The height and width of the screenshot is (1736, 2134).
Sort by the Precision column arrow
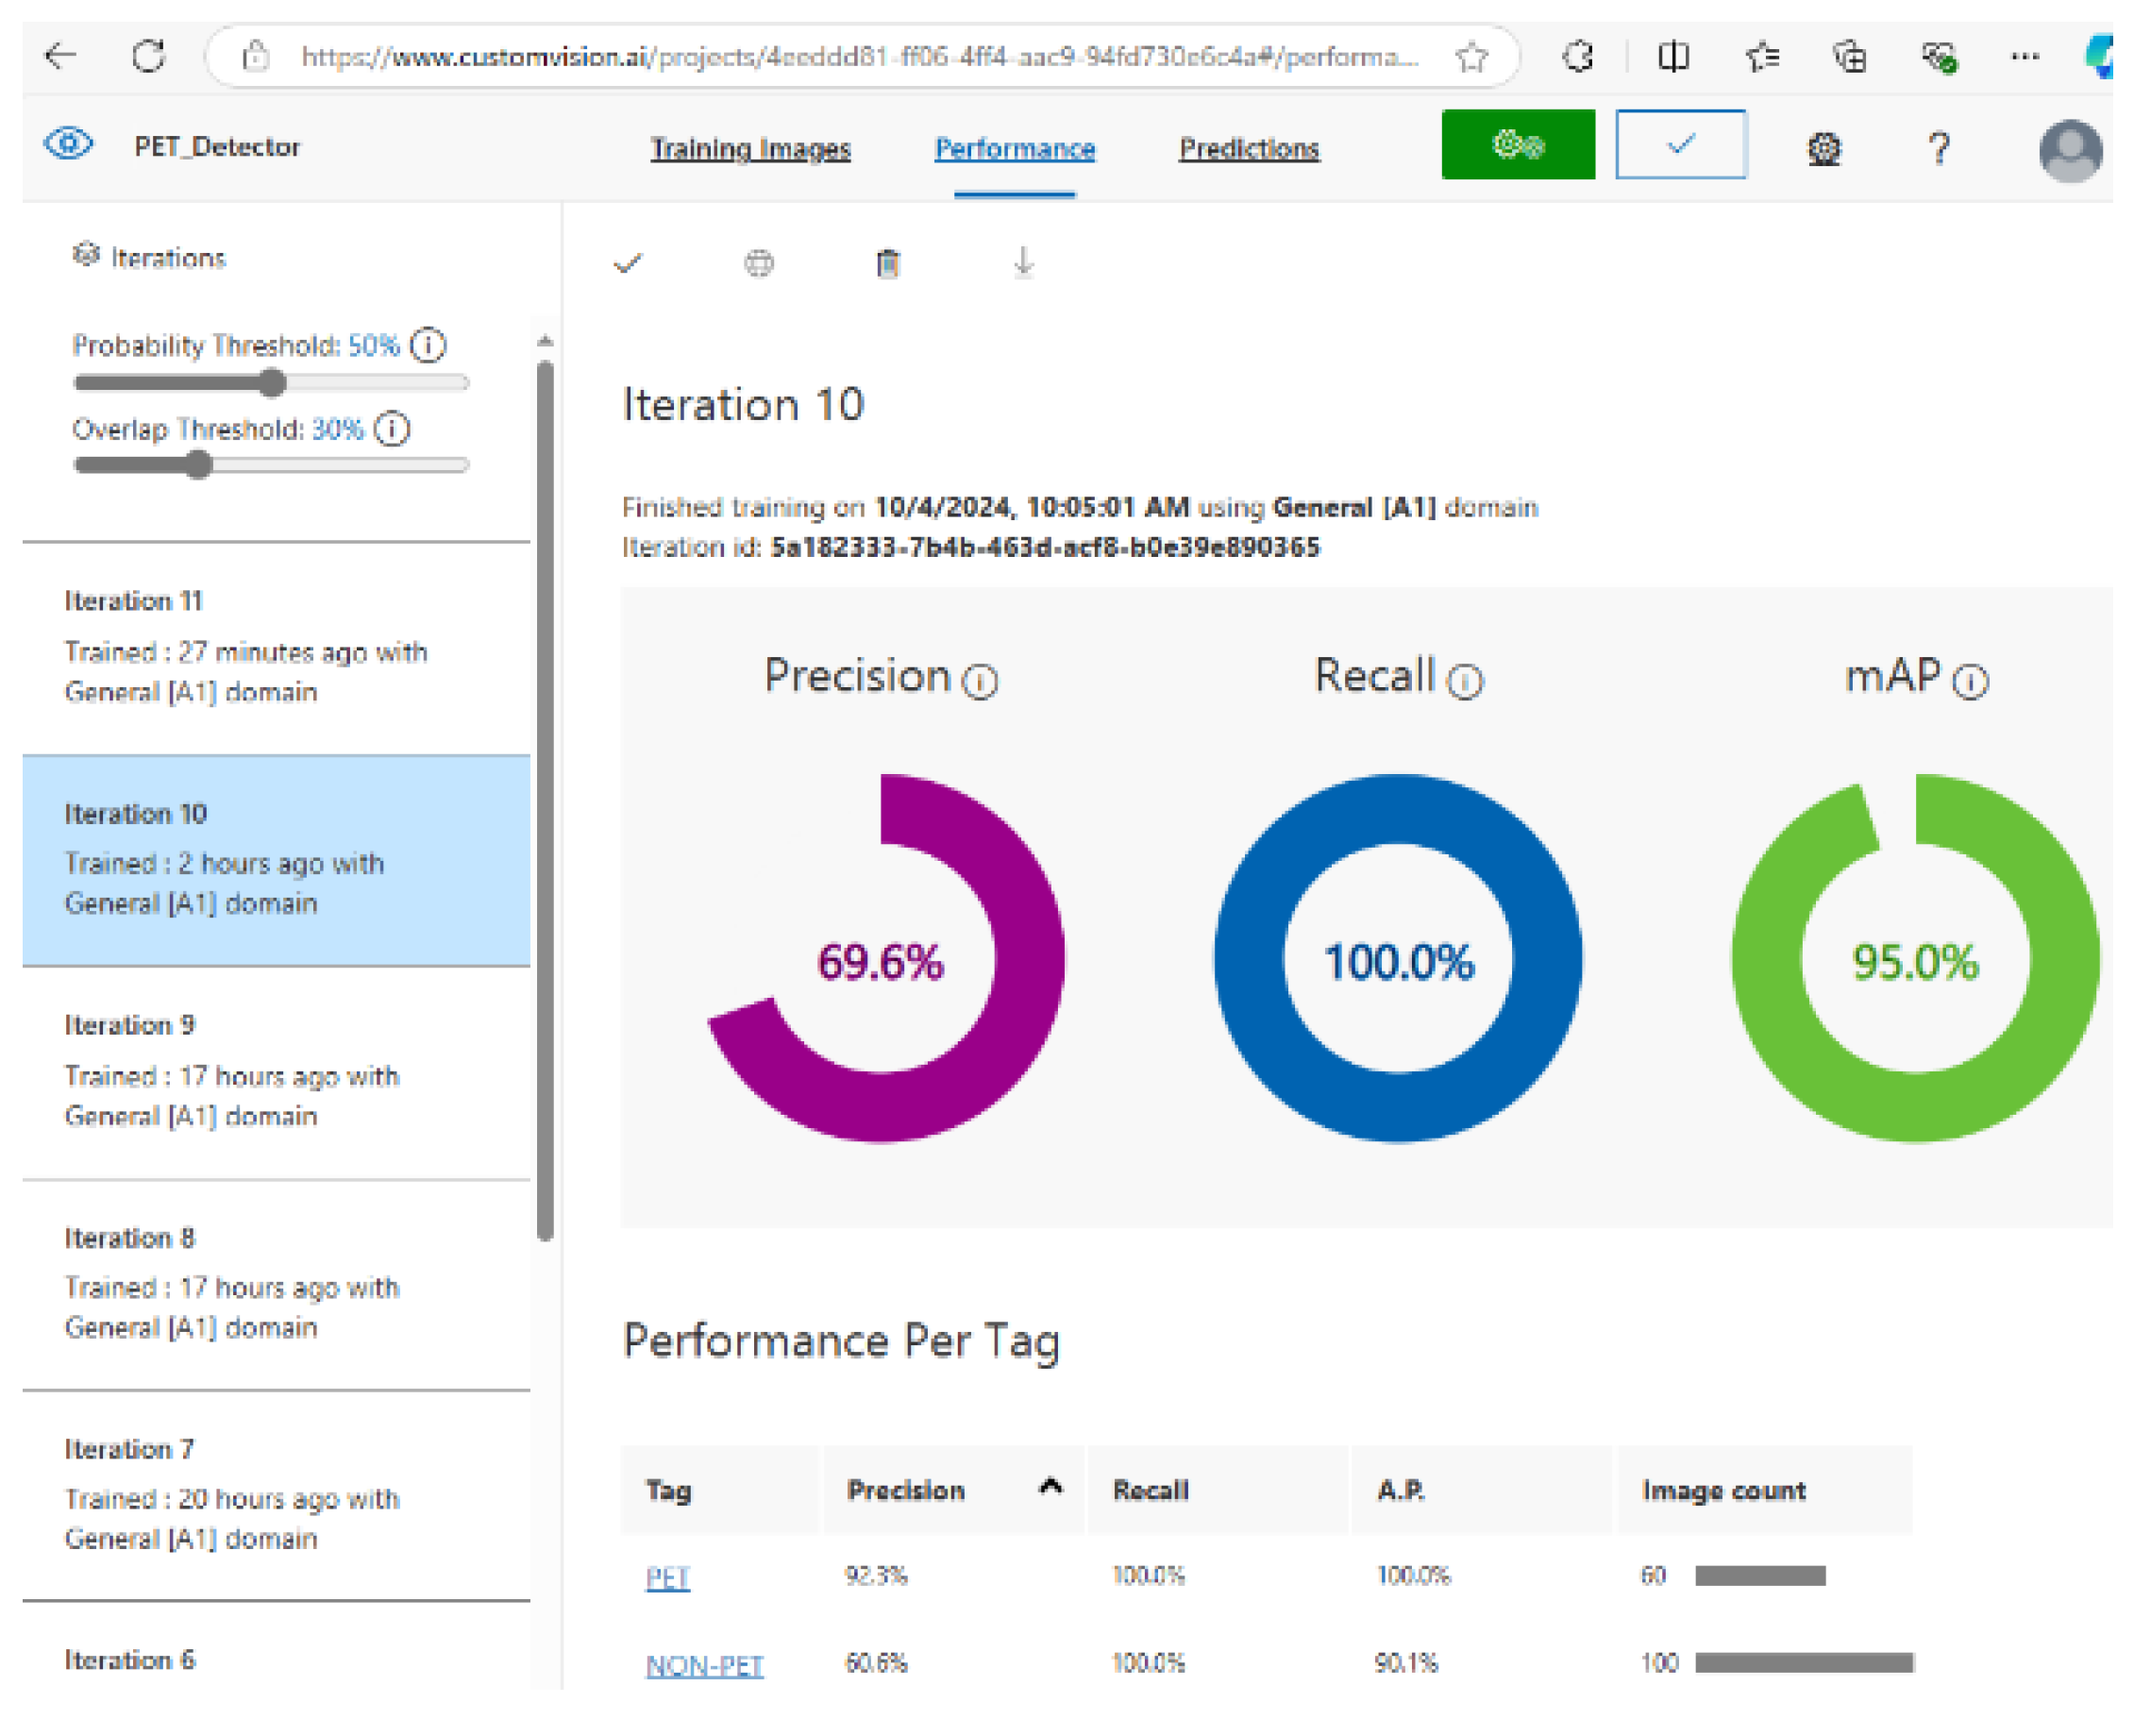[1050, 1487]
